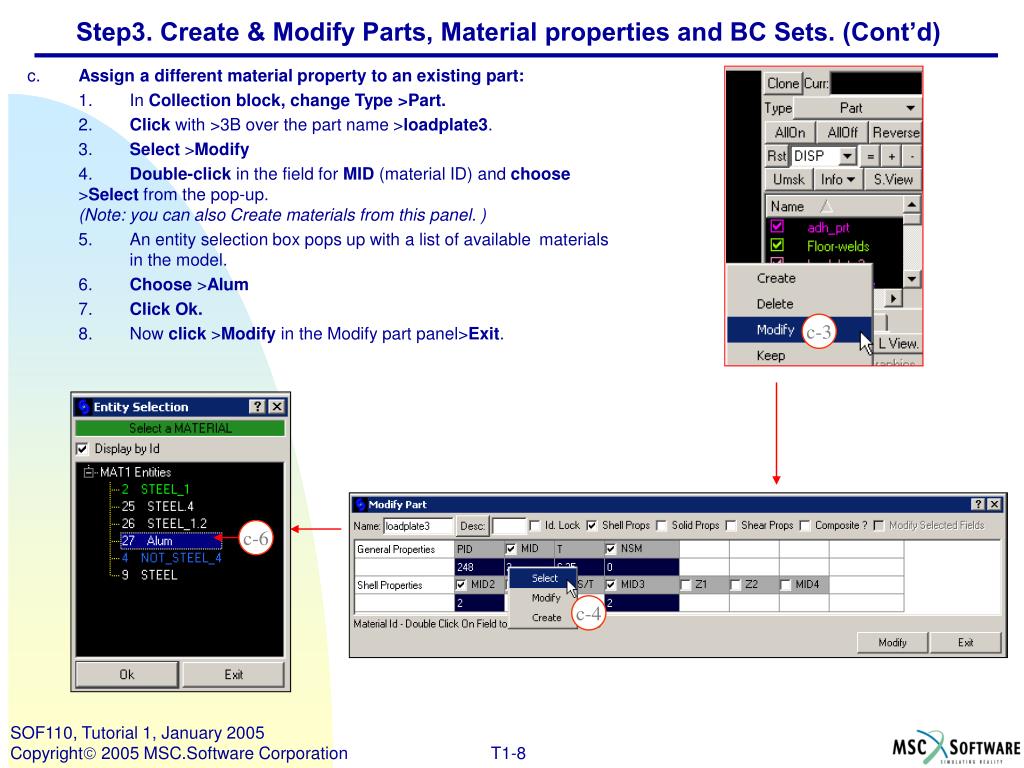The width and height of the screenshot is (1024, 768).
Task: Toggle the MID2 checkbox in Shell Properties
Action: click(461, 584)
